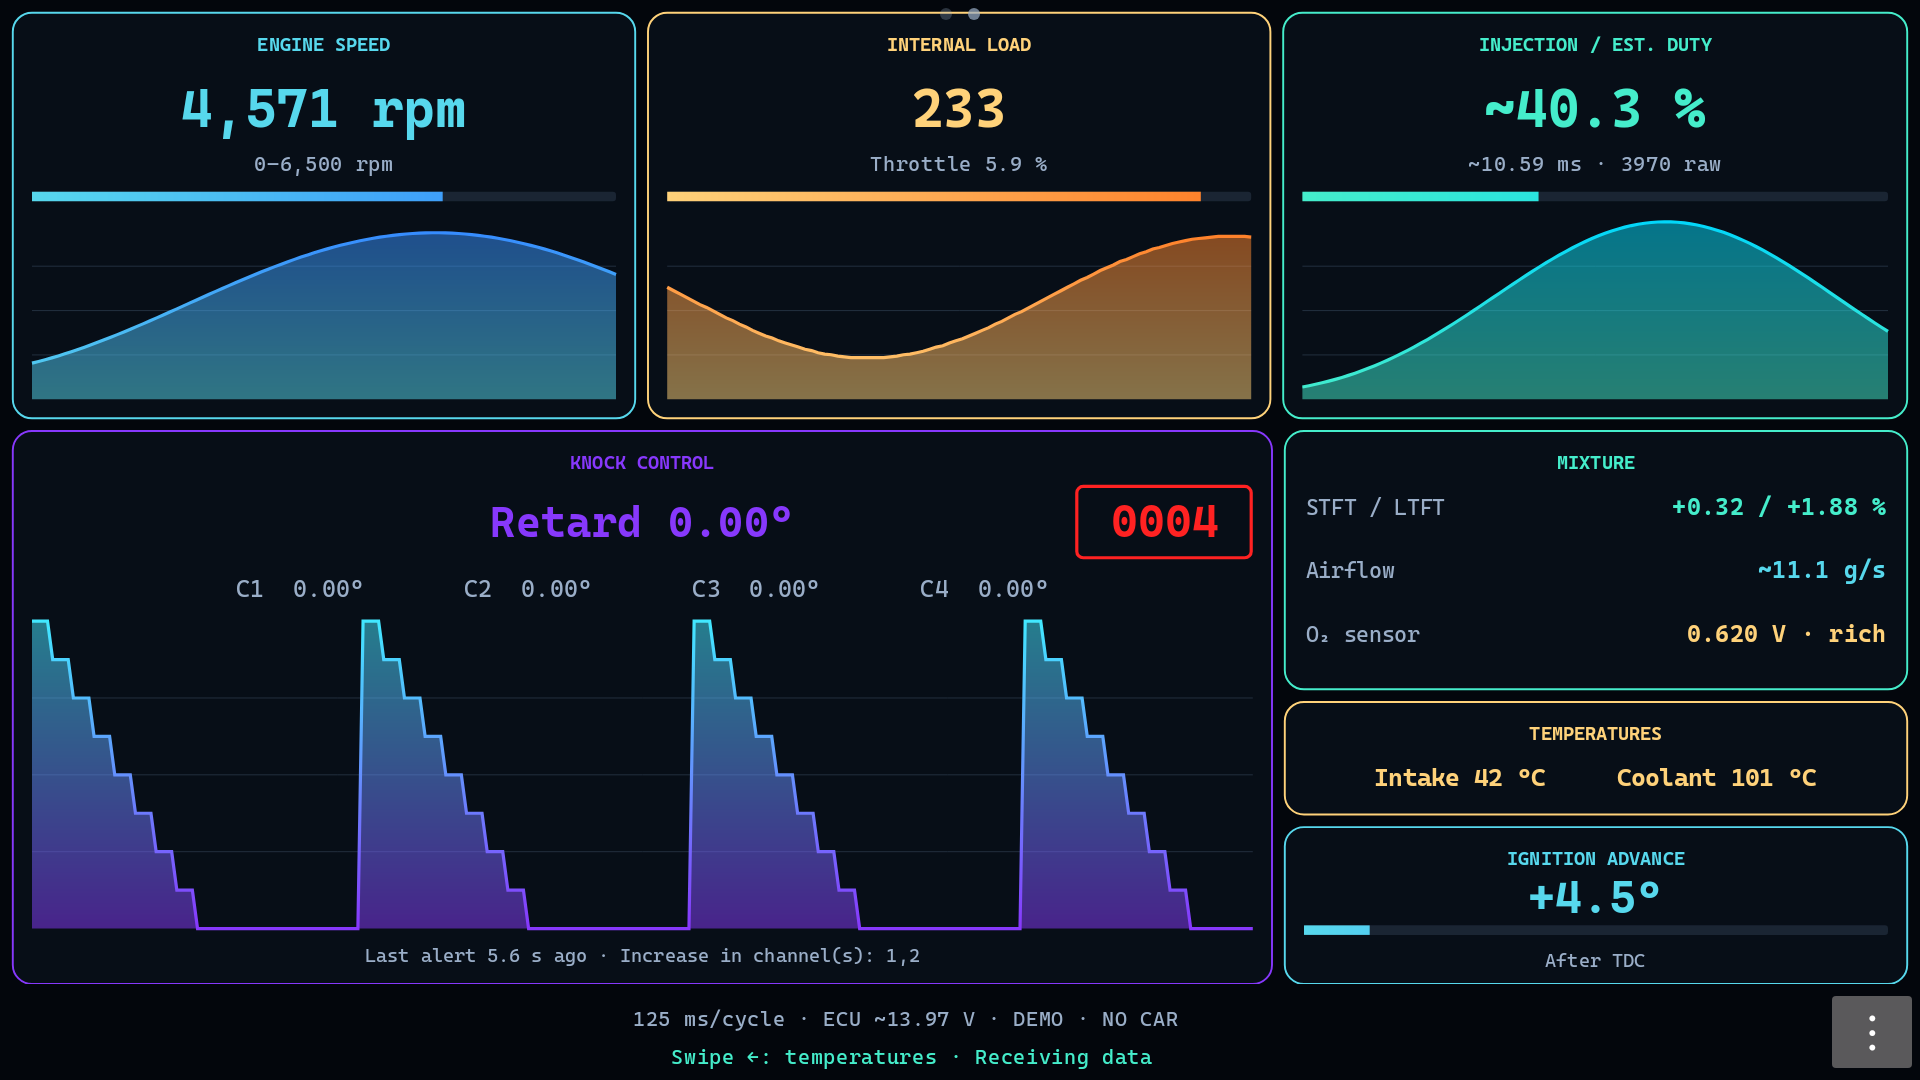This screenshot has height=1080, width=1920.
Task: Click the +0.32 / +1.88 % trim value
Action: coord(1779,508)
